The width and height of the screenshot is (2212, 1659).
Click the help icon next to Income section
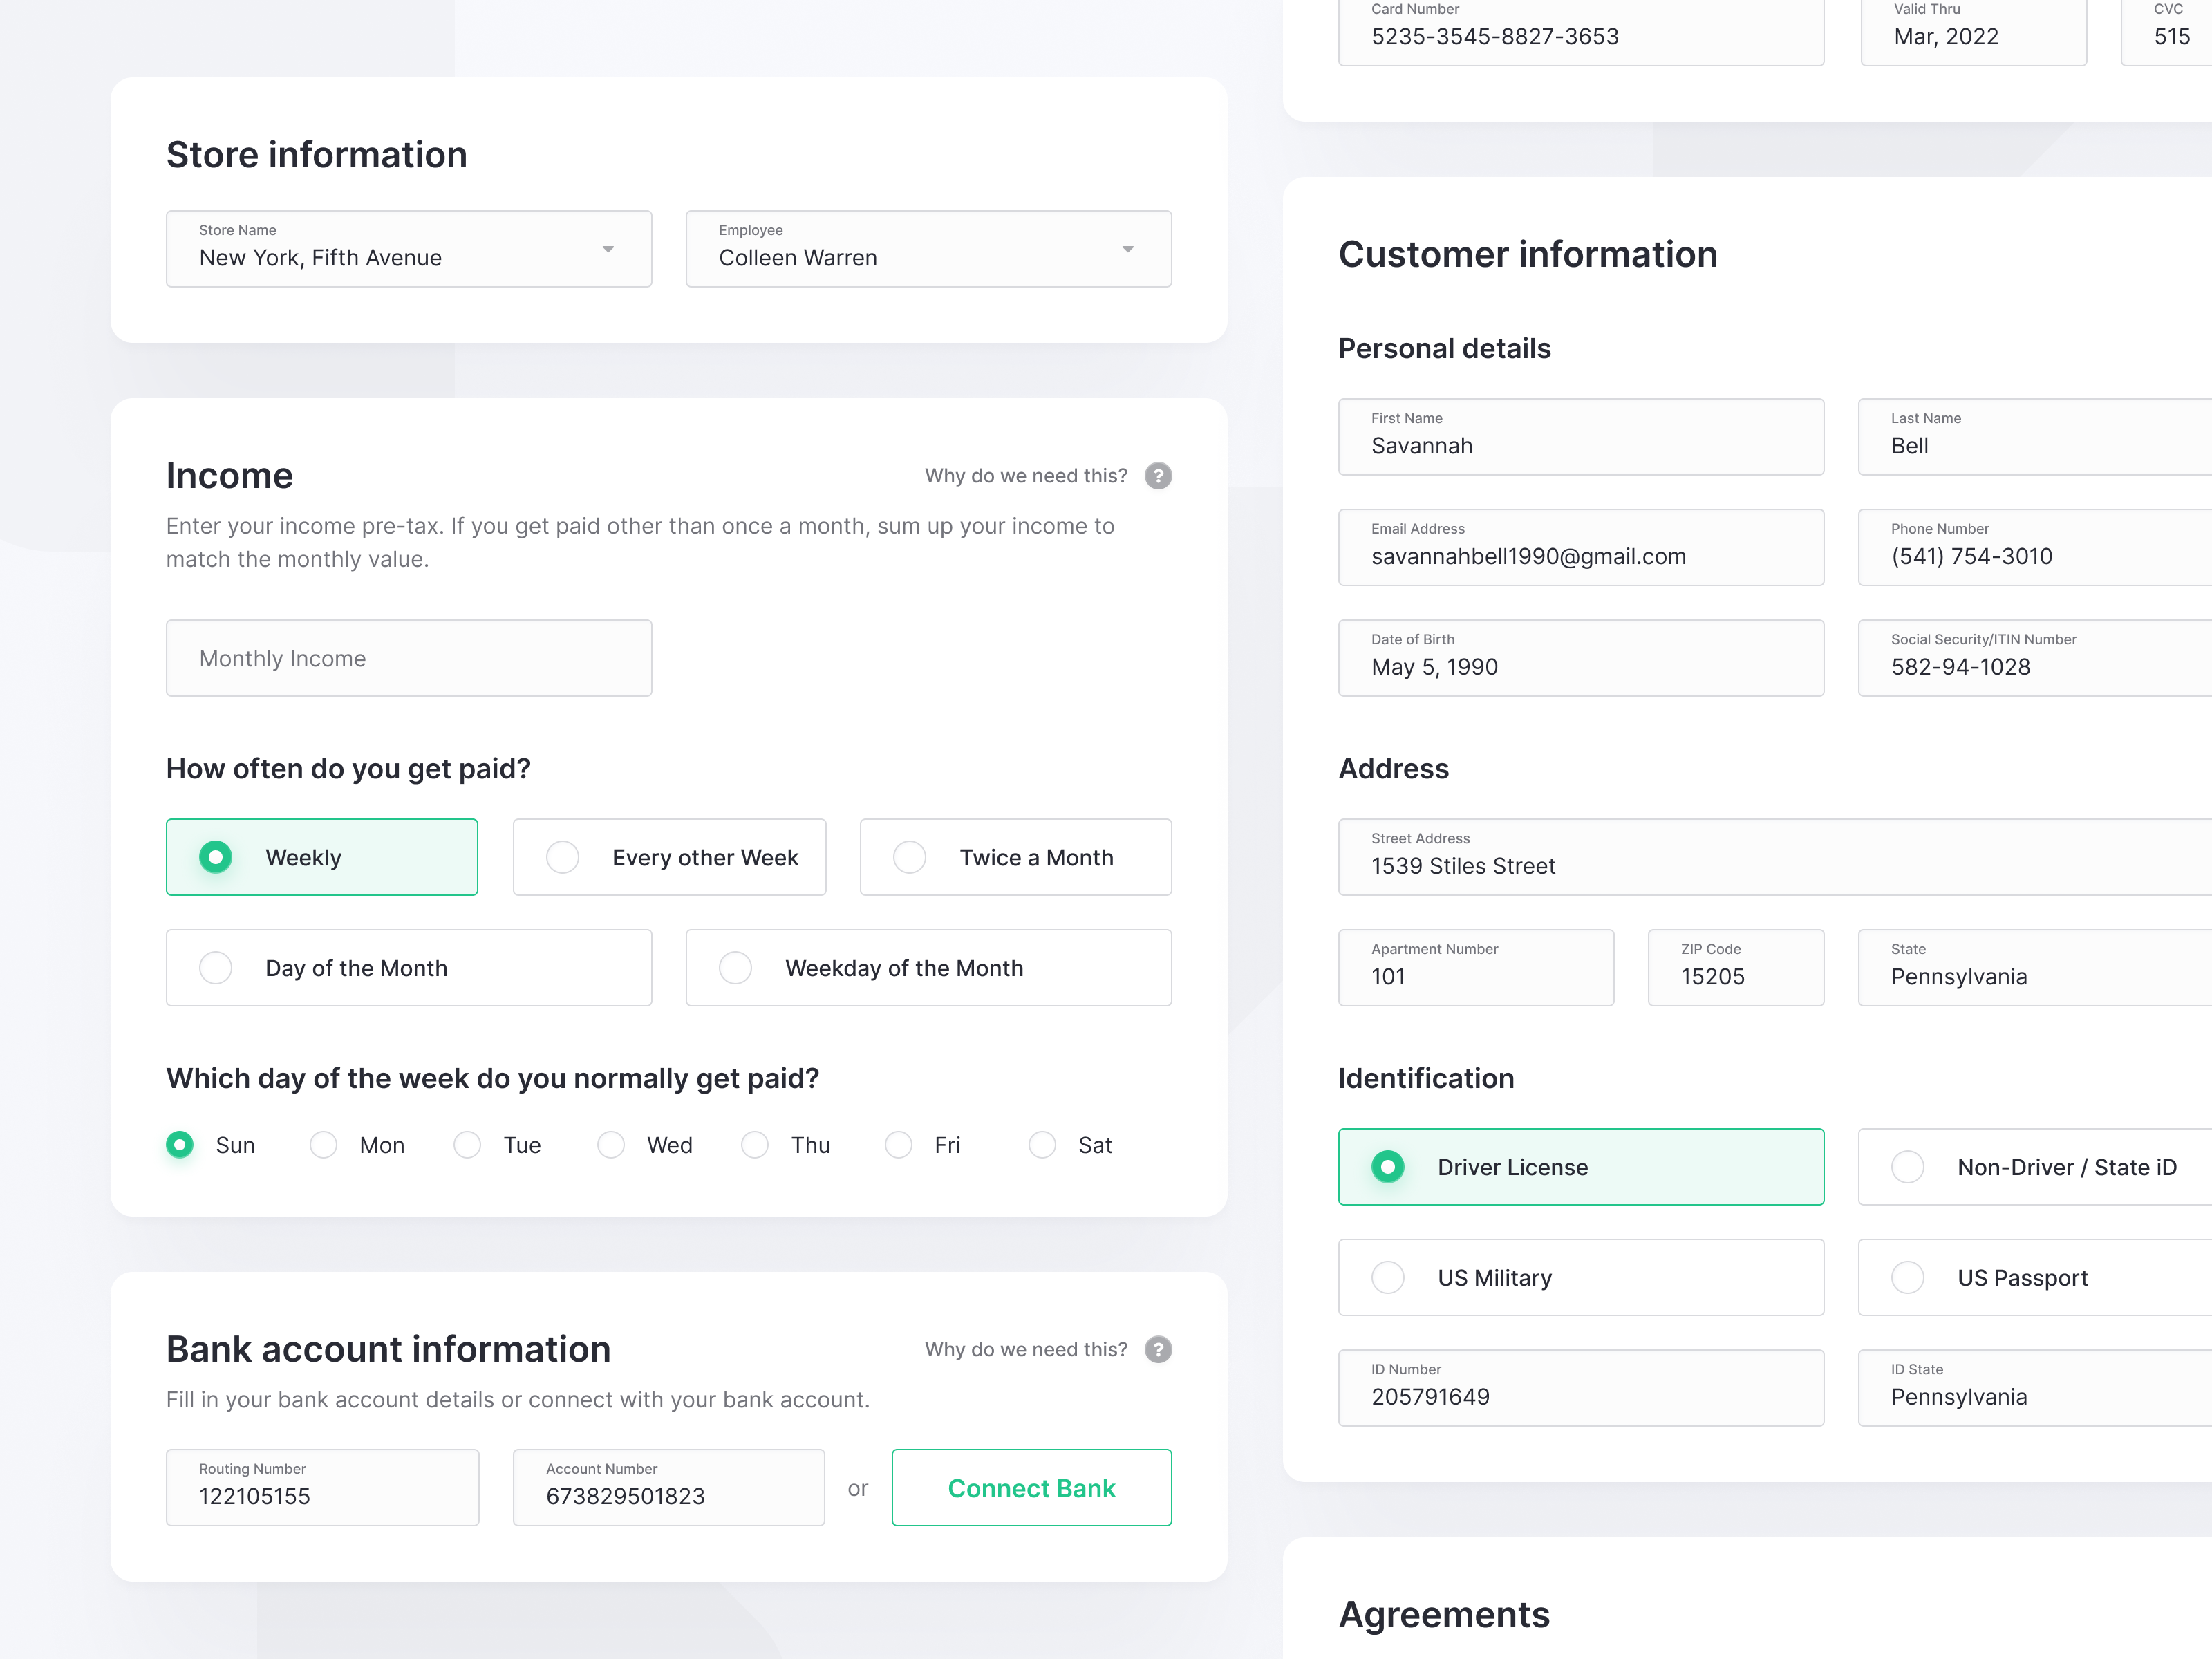(1158, 476)
